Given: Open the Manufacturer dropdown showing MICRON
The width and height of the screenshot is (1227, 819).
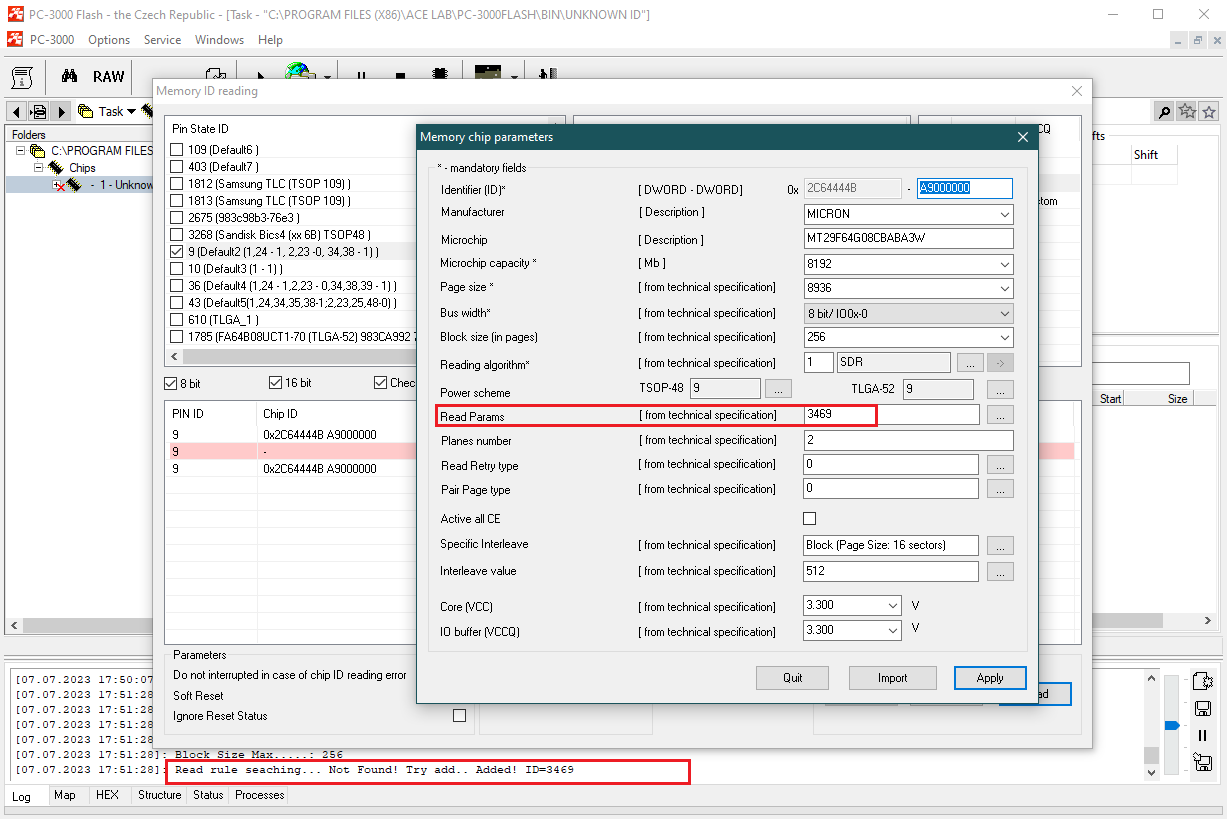Looking at the screenshot, I should coord(908,214).
